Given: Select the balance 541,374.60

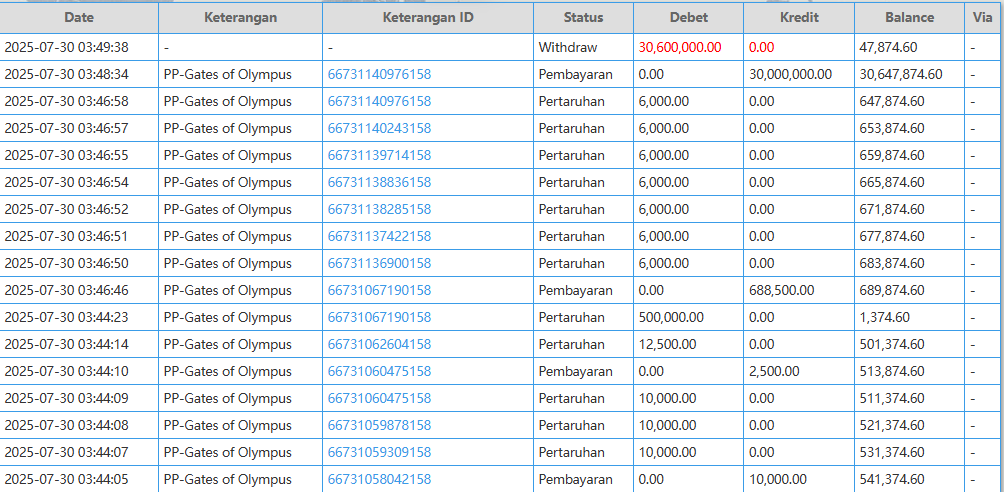Looking at the screenshot, I should pos(892,479).
